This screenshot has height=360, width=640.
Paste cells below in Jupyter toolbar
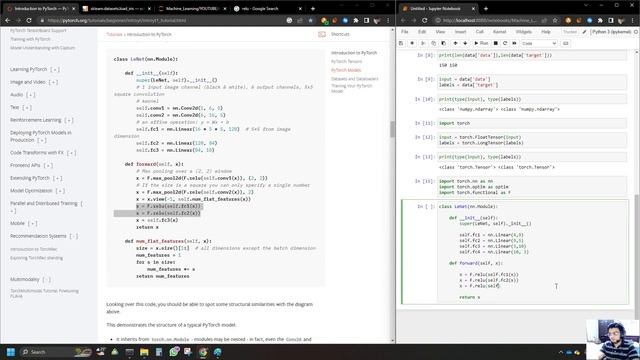[x=444, y=43]
